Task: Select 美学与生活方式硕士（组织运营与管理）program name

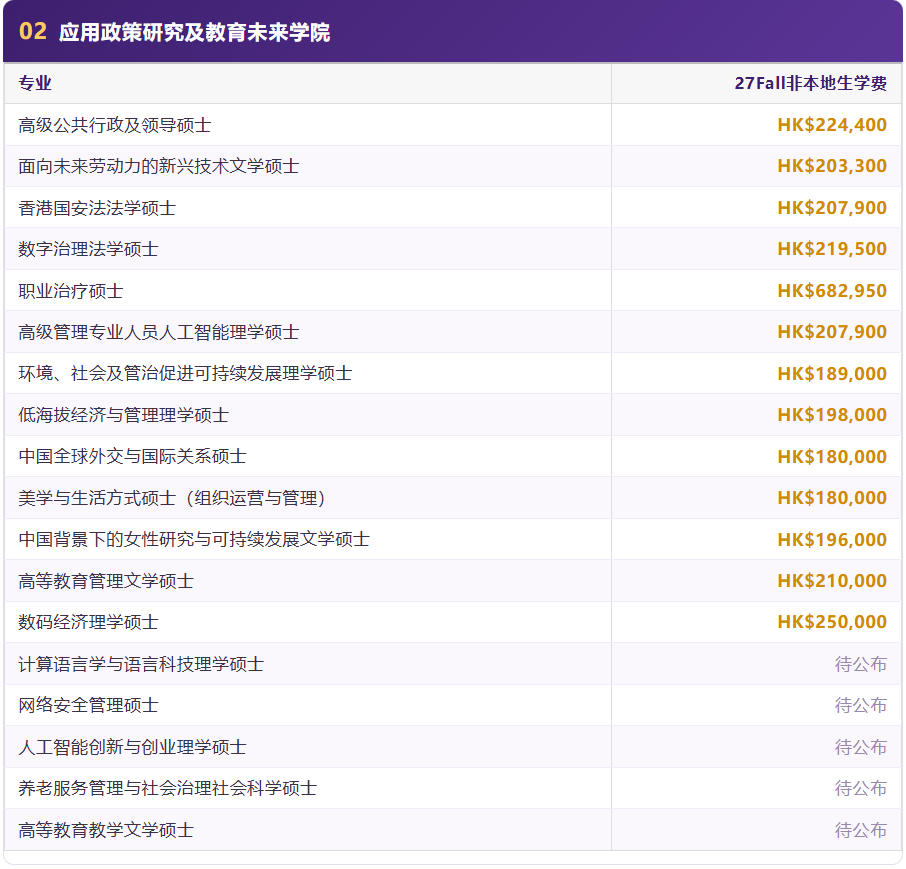Action: click(x=172, y=498)
